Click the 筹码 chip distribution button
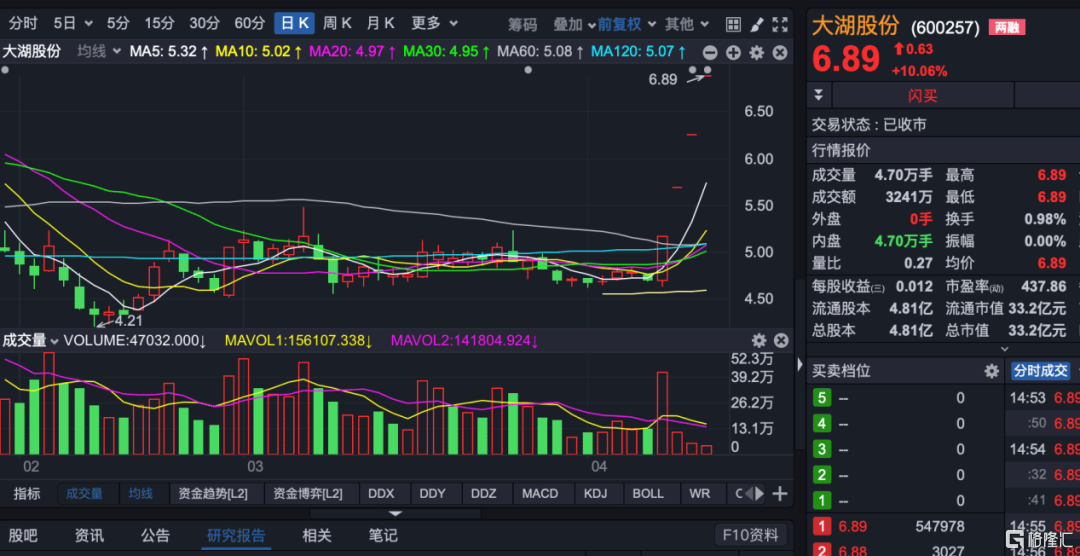The height and width of the screenshot is (556, 1080). tap(523, 25)
